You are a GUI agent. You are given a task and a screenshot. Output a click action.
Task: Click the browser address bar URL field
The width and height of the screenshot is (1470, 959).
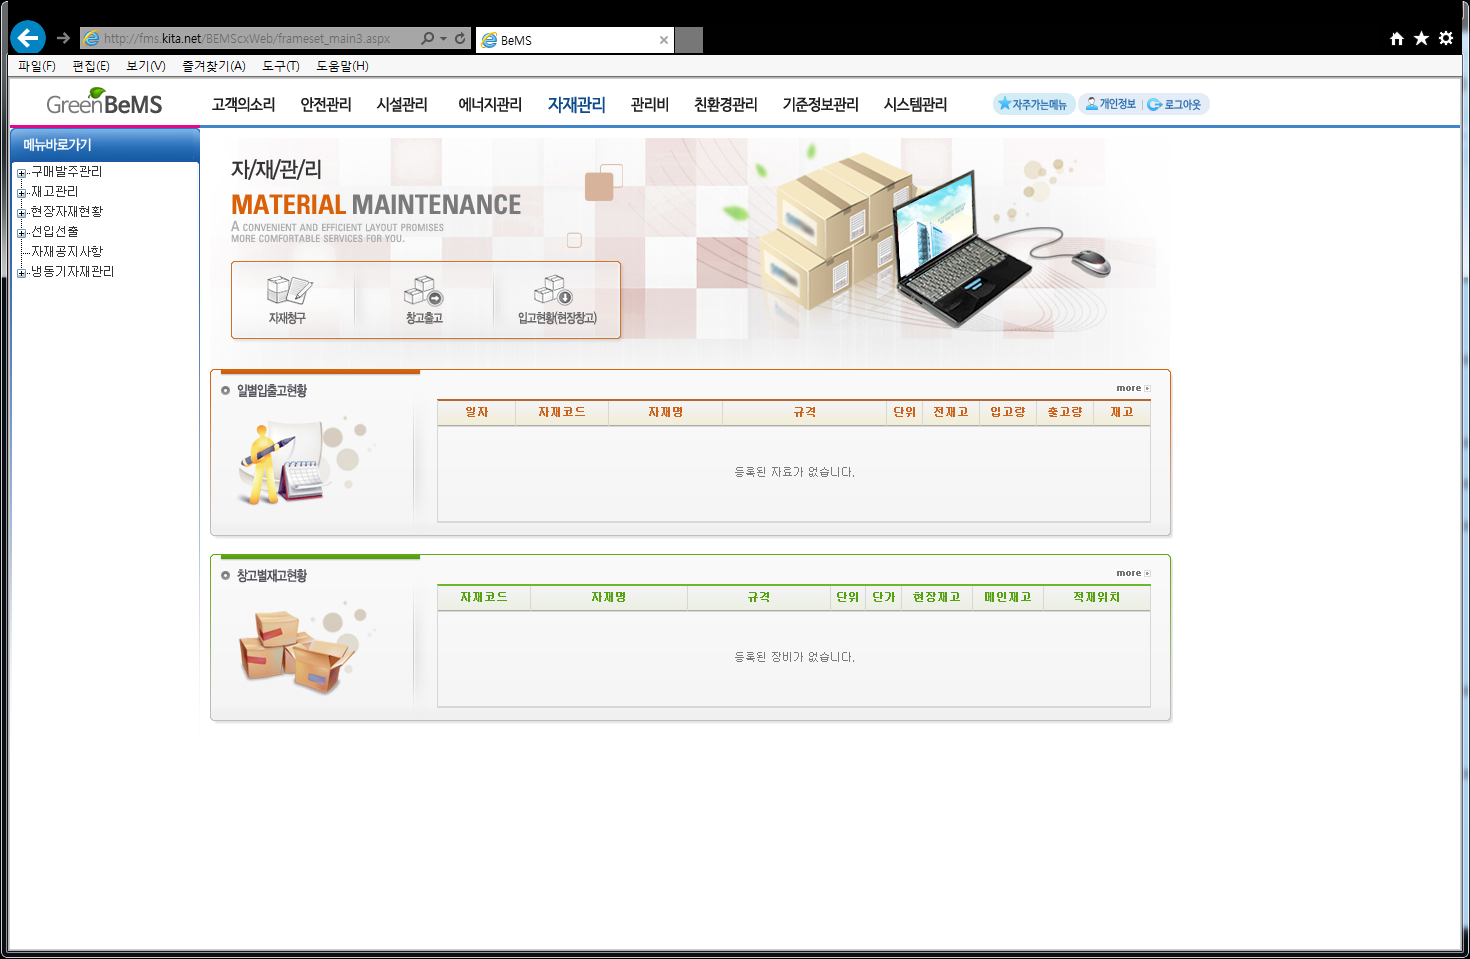pos(250,38)
